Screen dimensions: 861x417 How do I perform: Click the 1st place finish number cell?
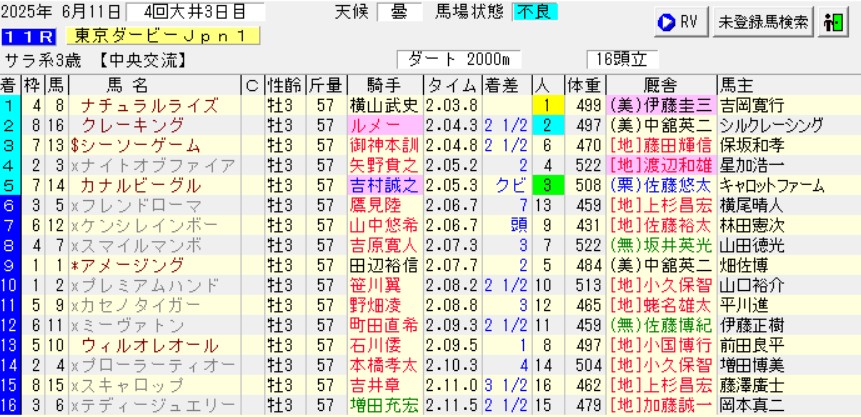[x=8, y=104]
